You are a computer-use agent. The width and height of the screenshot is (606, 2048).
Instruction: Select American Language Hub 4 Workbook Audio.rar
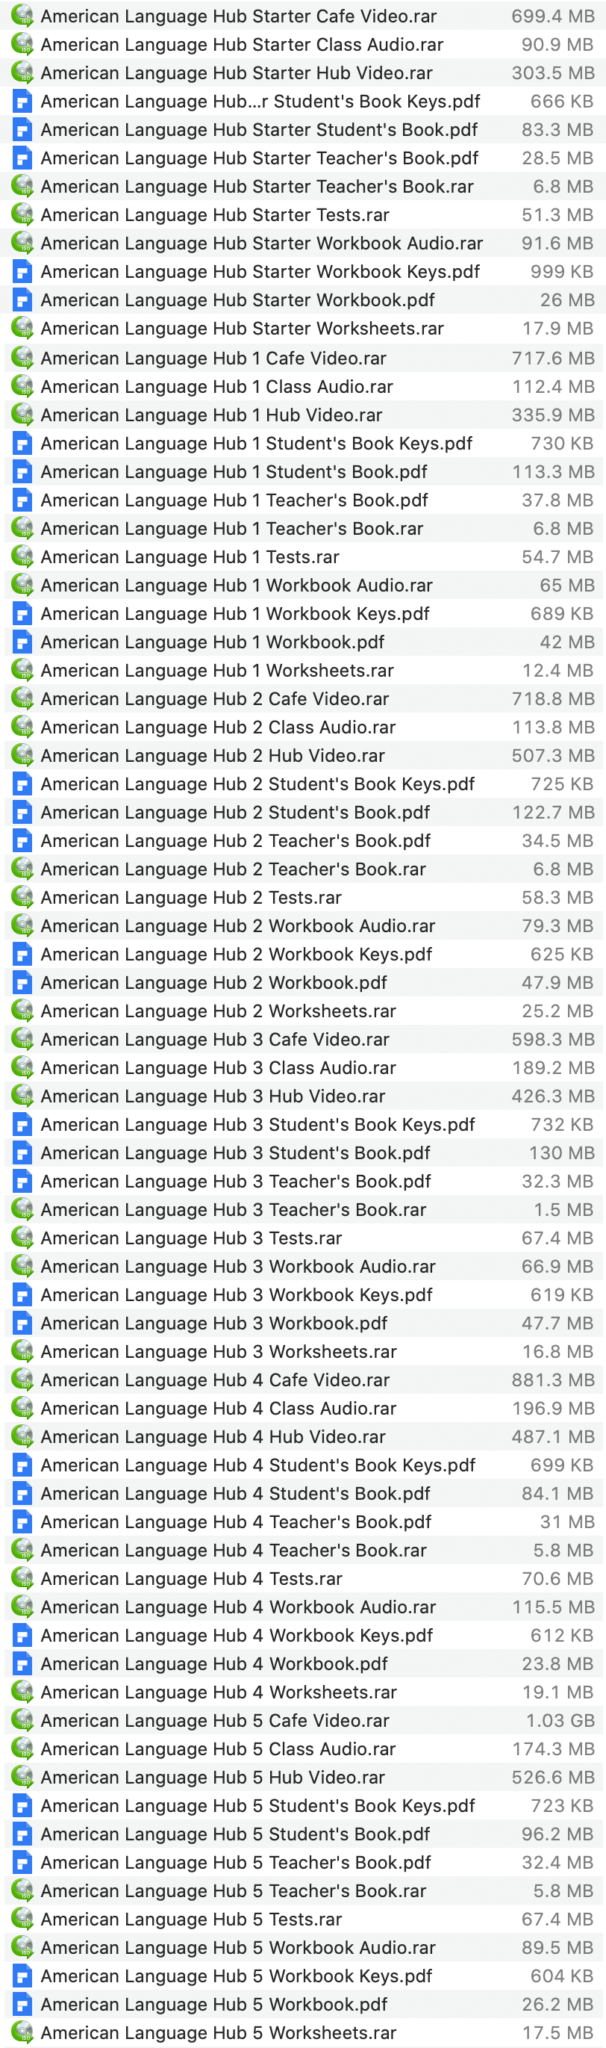tap(238, 1607)
